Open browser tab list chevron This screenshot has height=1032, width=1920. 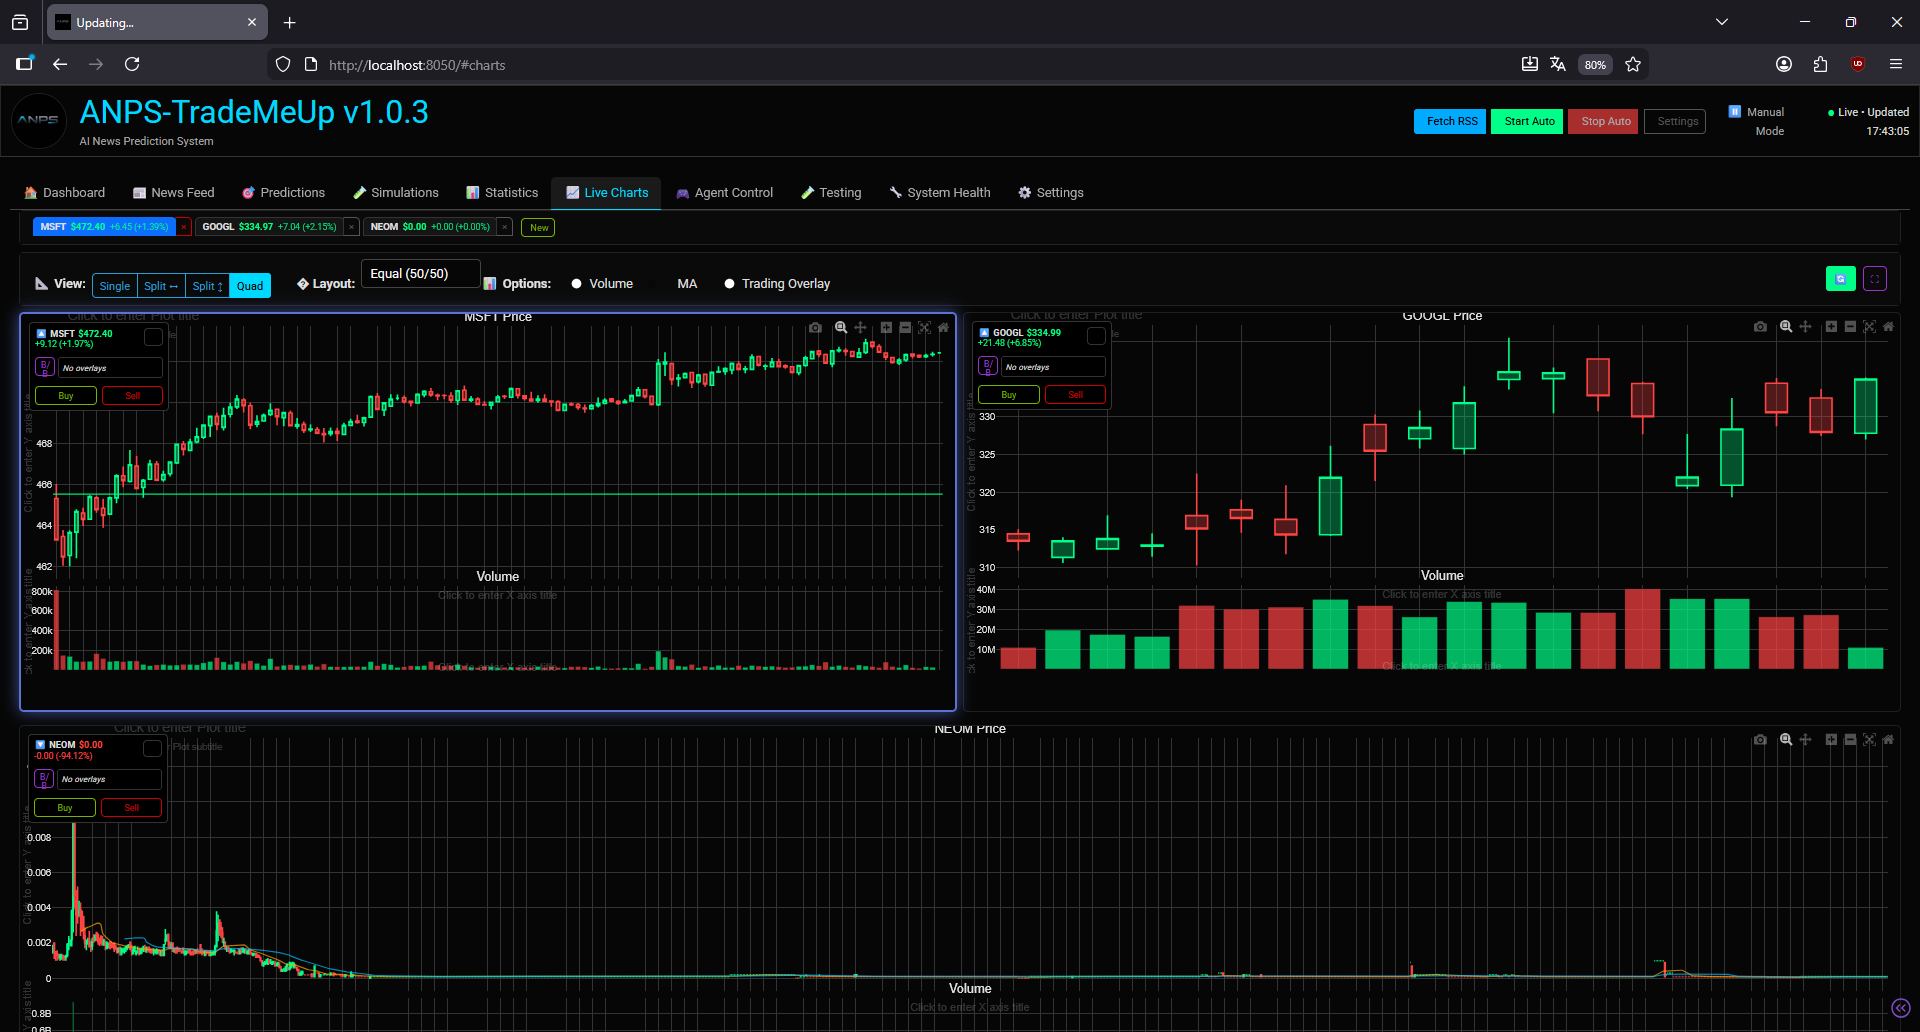point(1722,22)
